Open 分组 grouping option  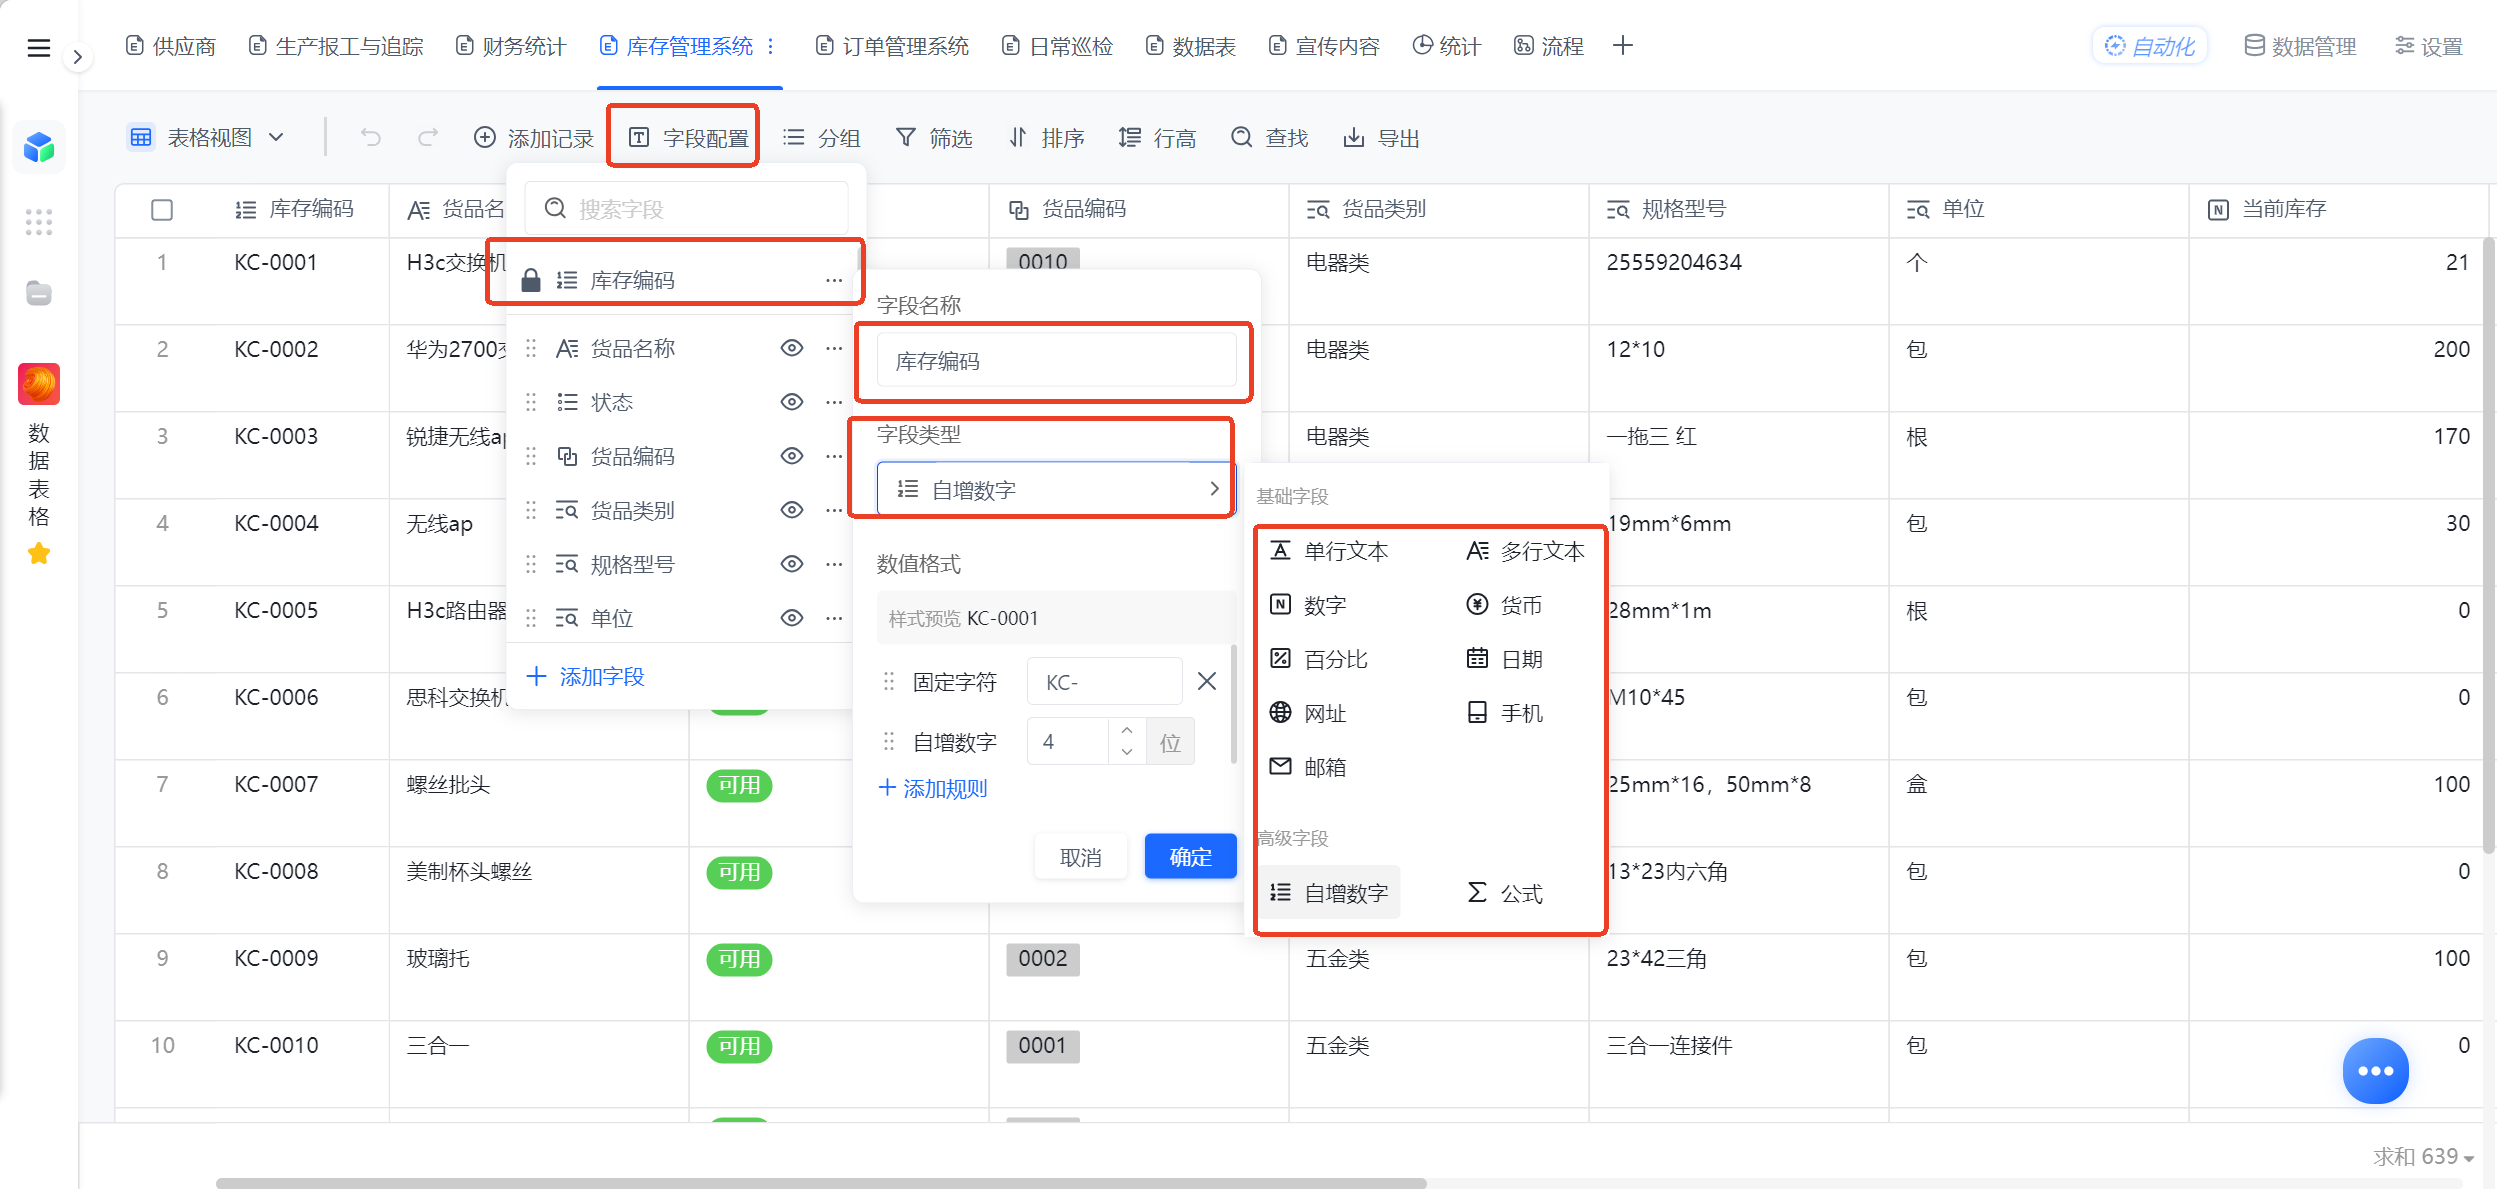[821, 138]
